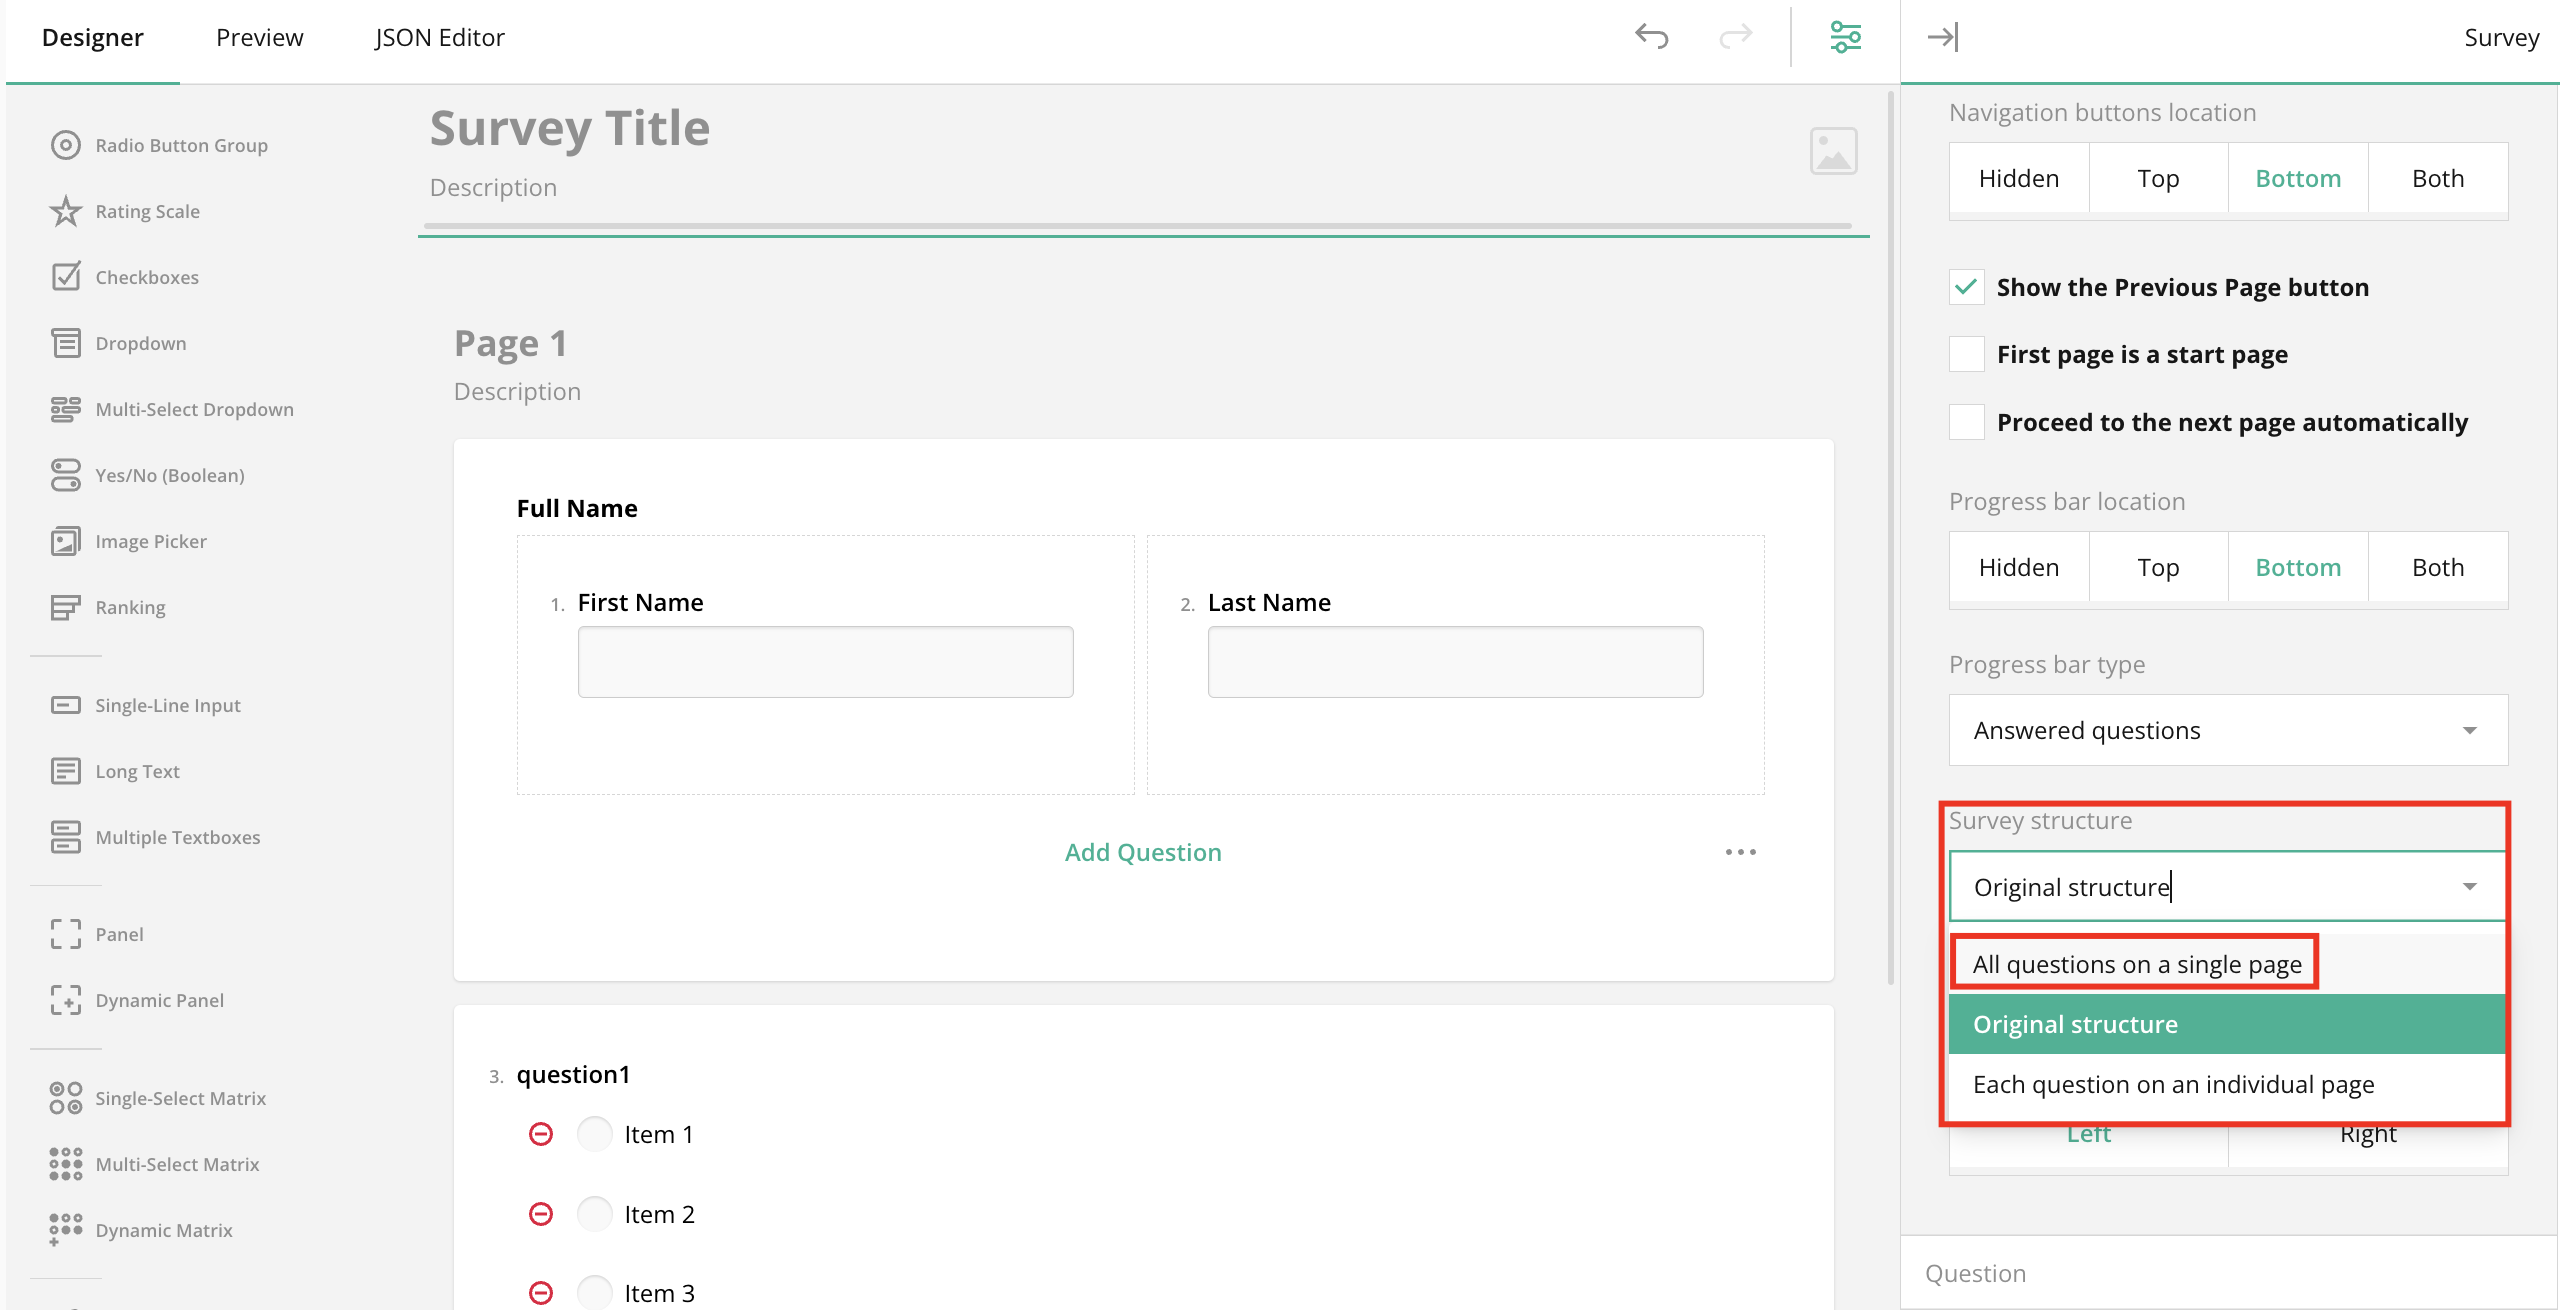Select the Rating Scale star icon

coord(66,211)
